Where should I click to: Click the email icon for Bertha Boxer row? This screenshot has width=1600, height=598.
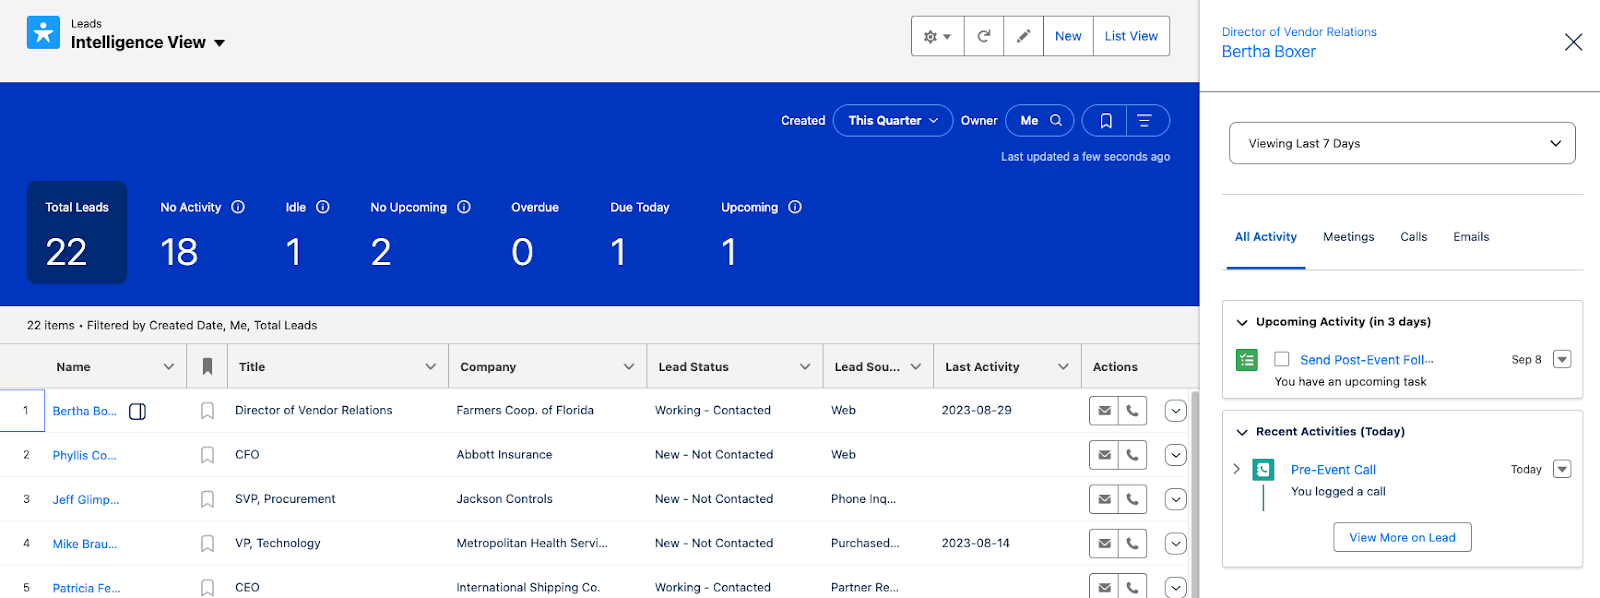pos(1104,410)
